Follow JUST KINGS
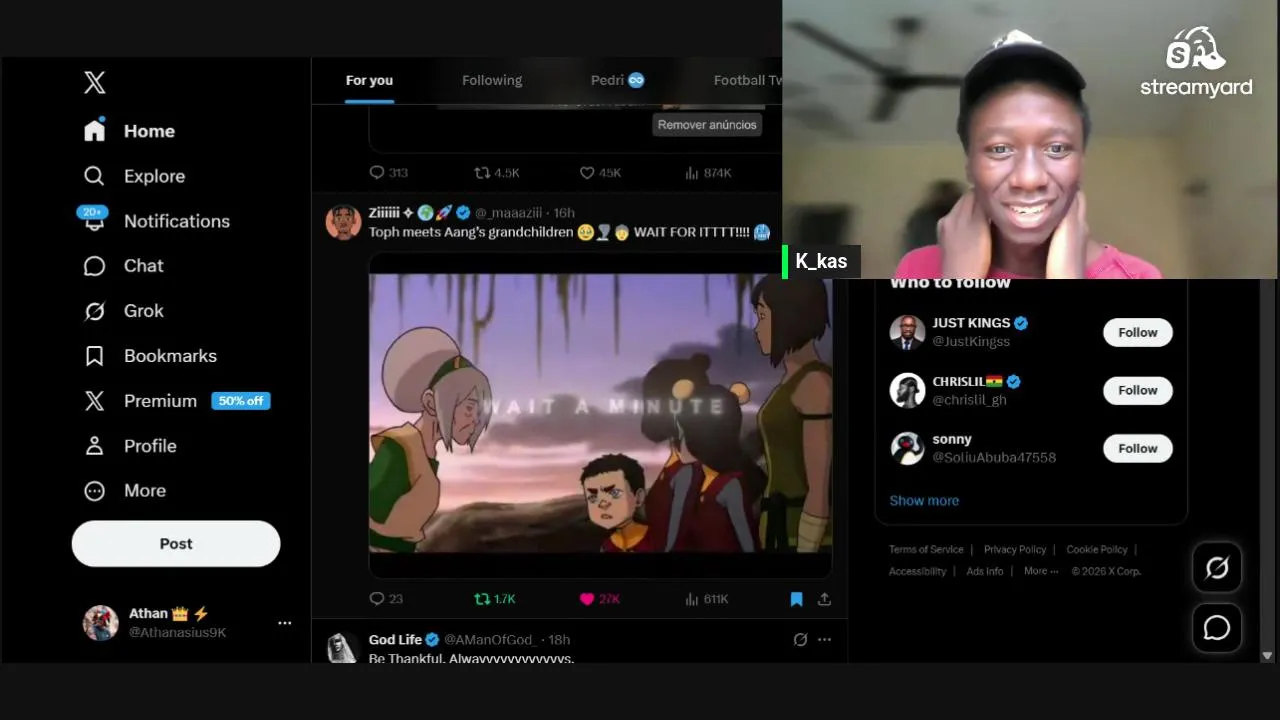The image size is (1280, 720). tap(1138, 333)
